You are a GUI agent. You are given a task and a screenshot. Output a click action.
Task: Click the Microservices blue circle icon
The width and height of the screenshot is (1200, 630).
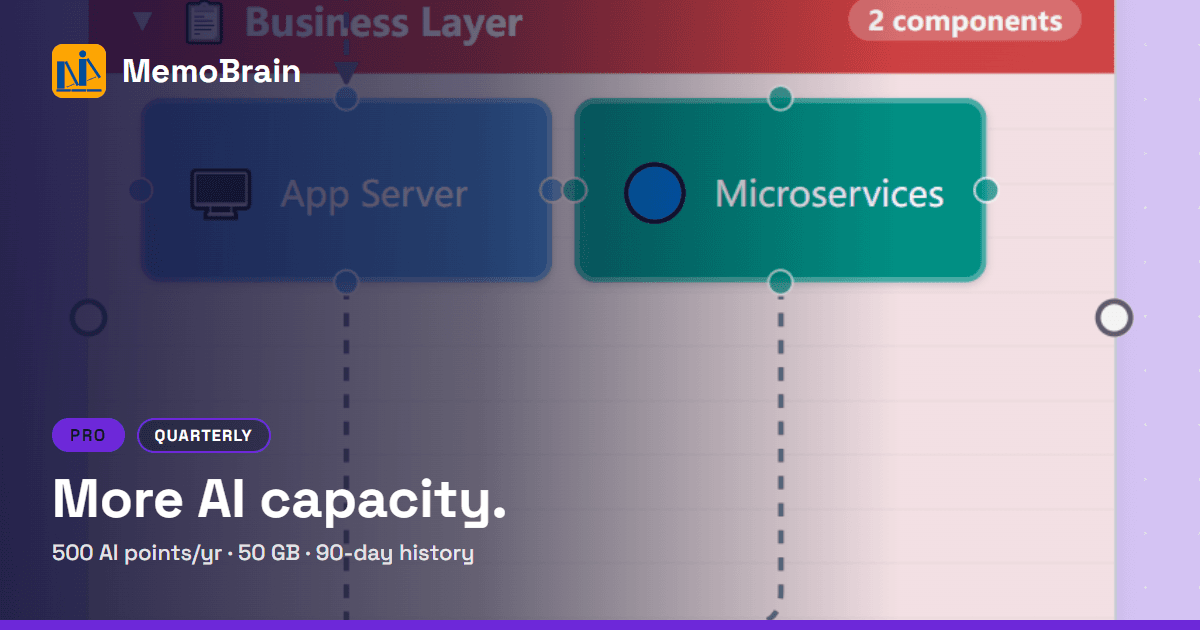point(655,192)
